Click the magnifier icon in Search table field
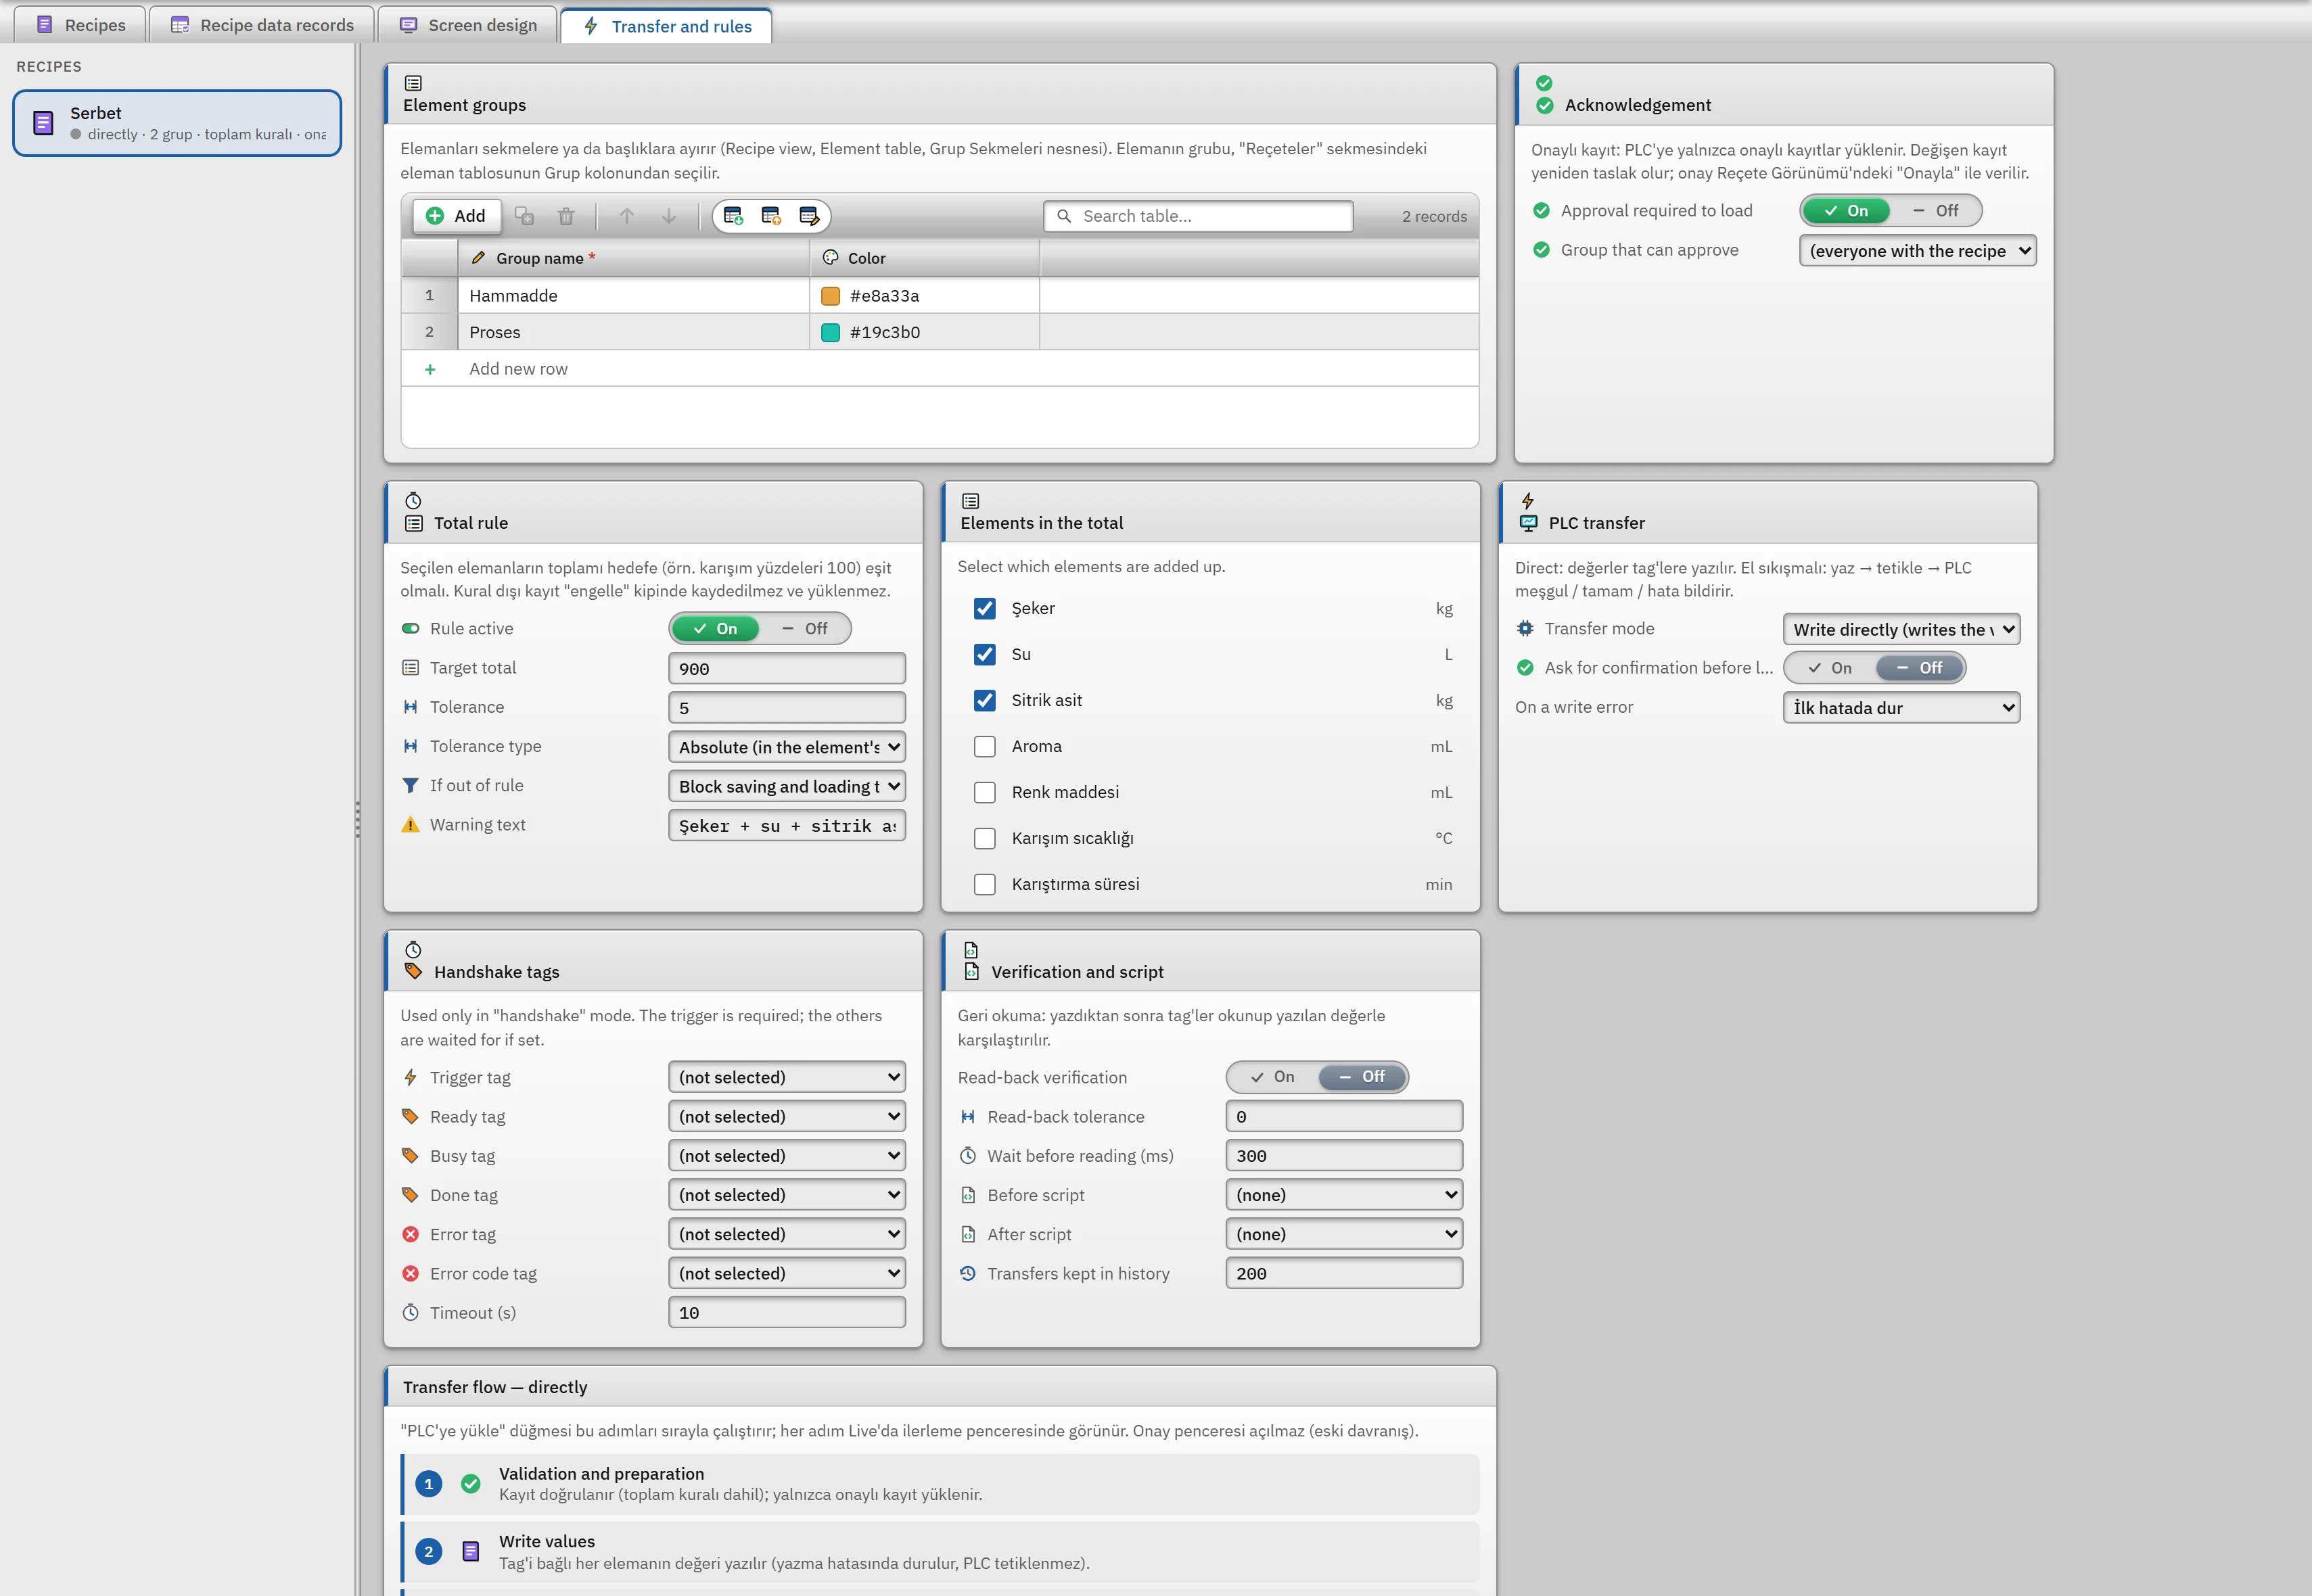This screenshot has height=1596, width=2312. tap(1064, 216)
